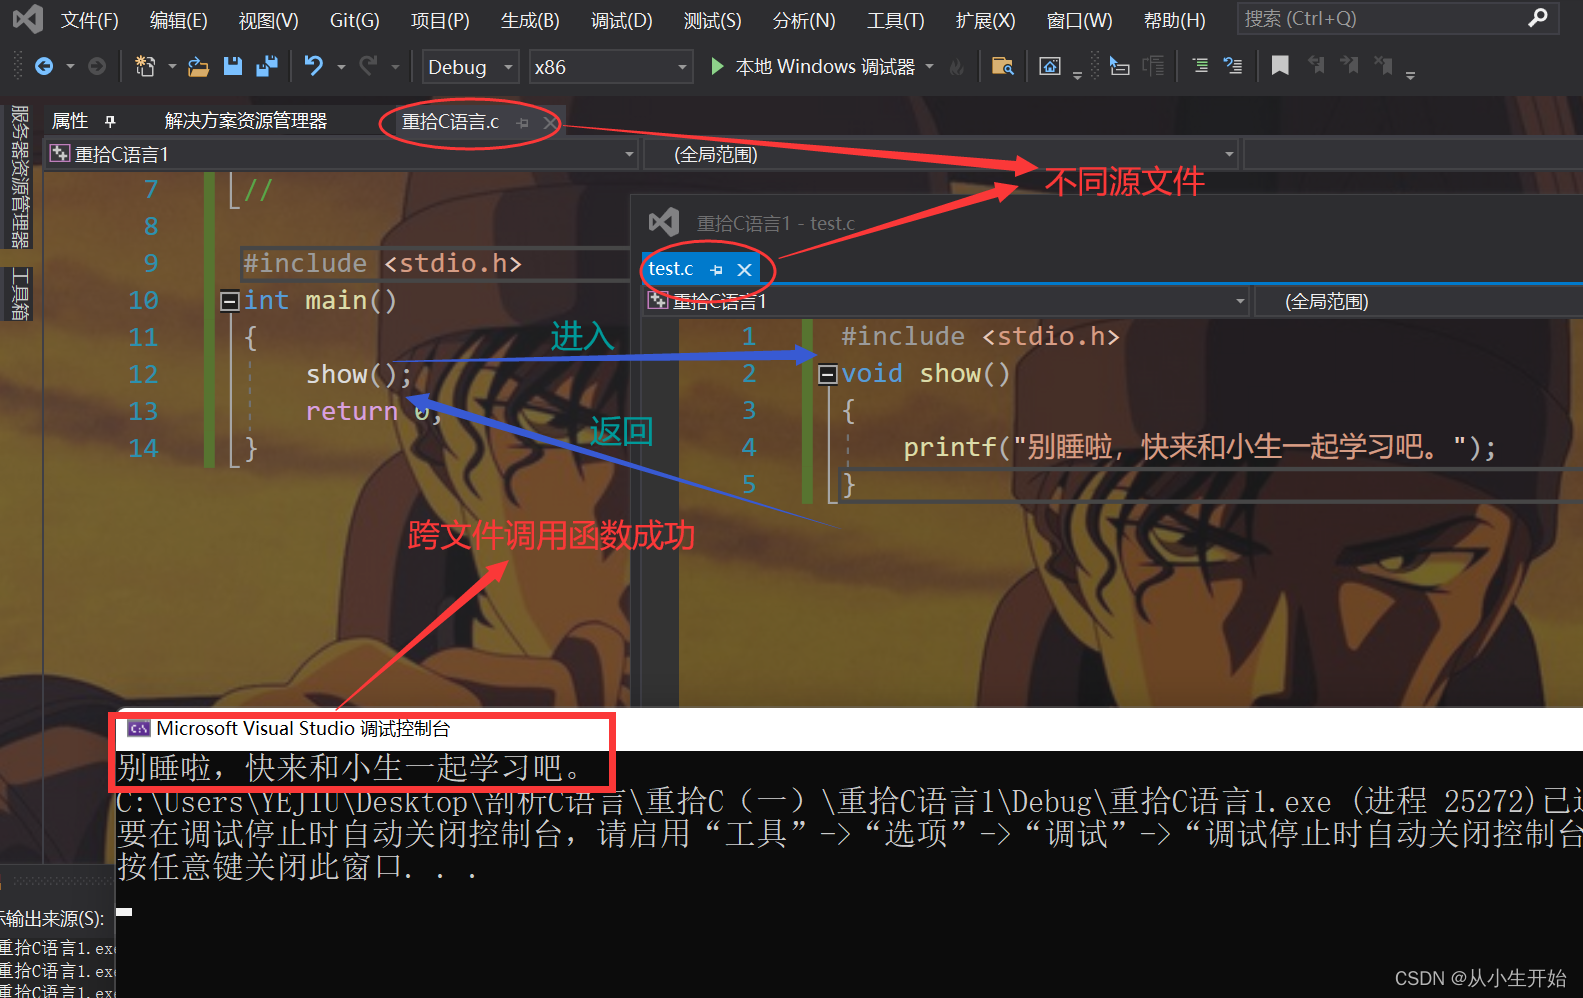This screenshot has width=1583, height=998.
Task: Click the show(); call on line 12
Action: pyautogui.click(x=358, y=375)
